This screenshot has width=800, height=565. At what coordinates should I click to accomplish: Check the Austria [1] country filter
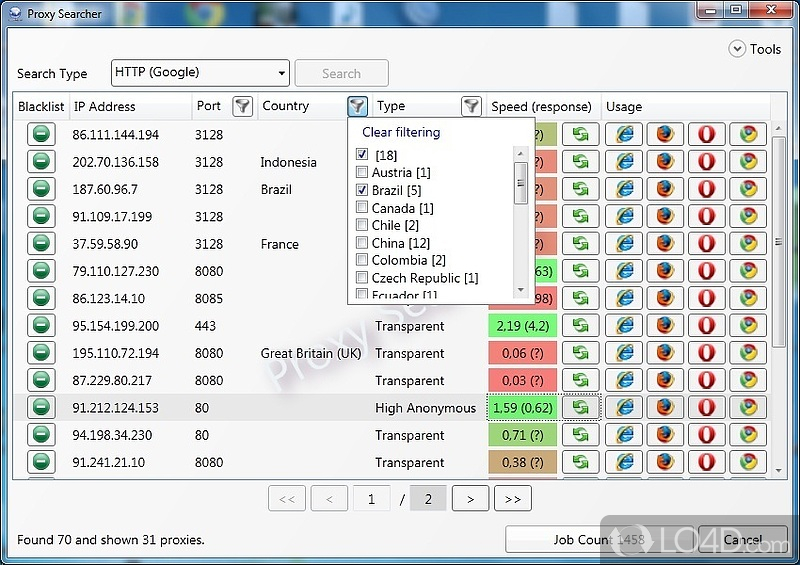(x=362, y=173)
